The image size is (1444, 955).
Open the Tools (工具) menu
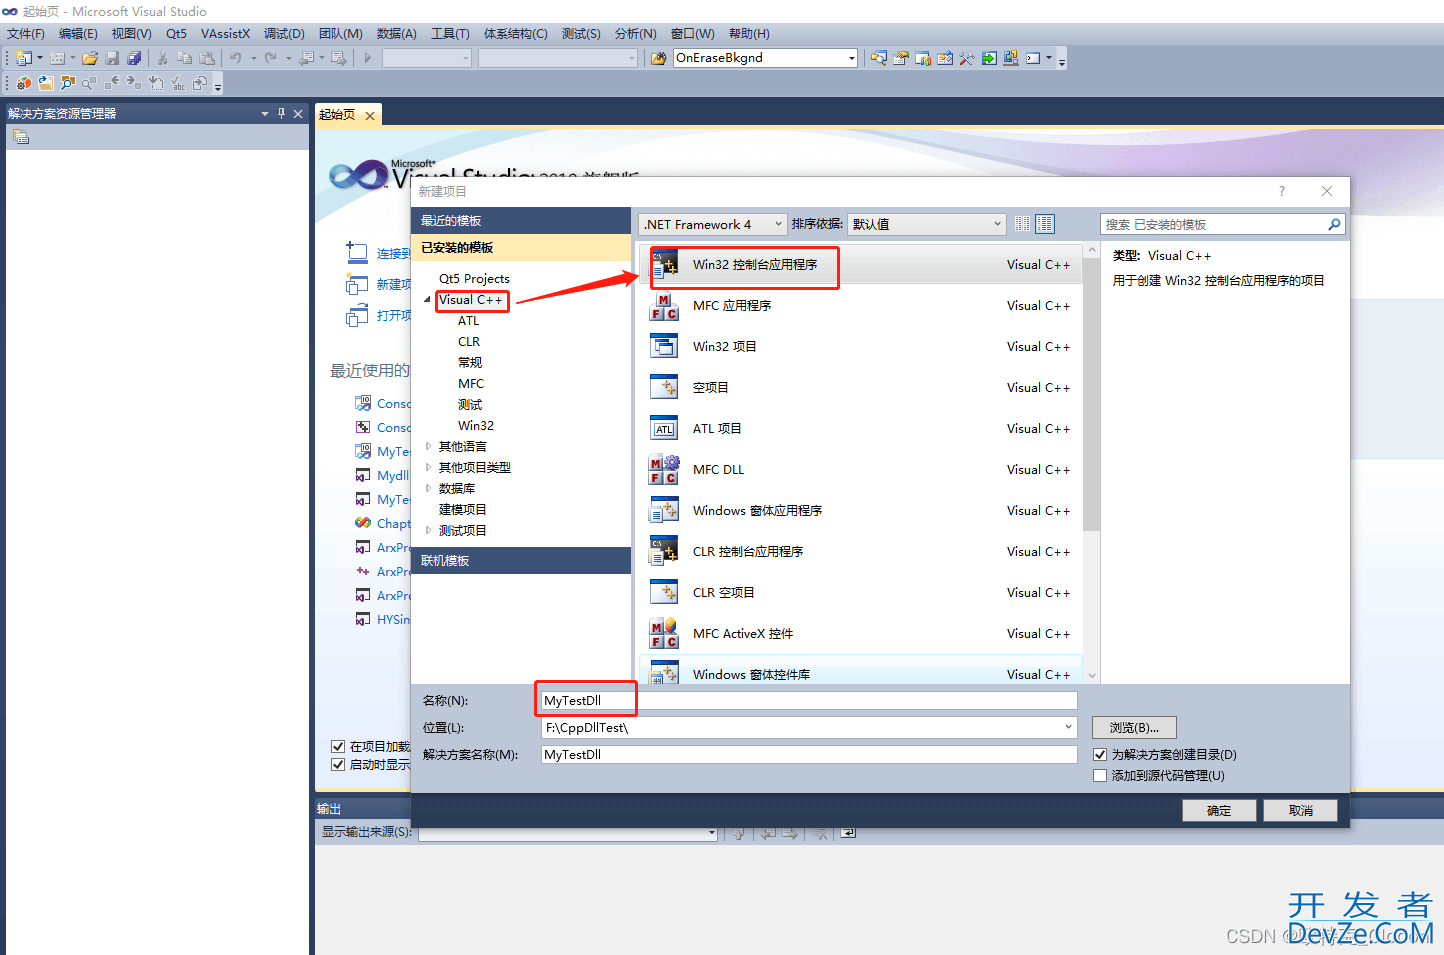[450, 34]
